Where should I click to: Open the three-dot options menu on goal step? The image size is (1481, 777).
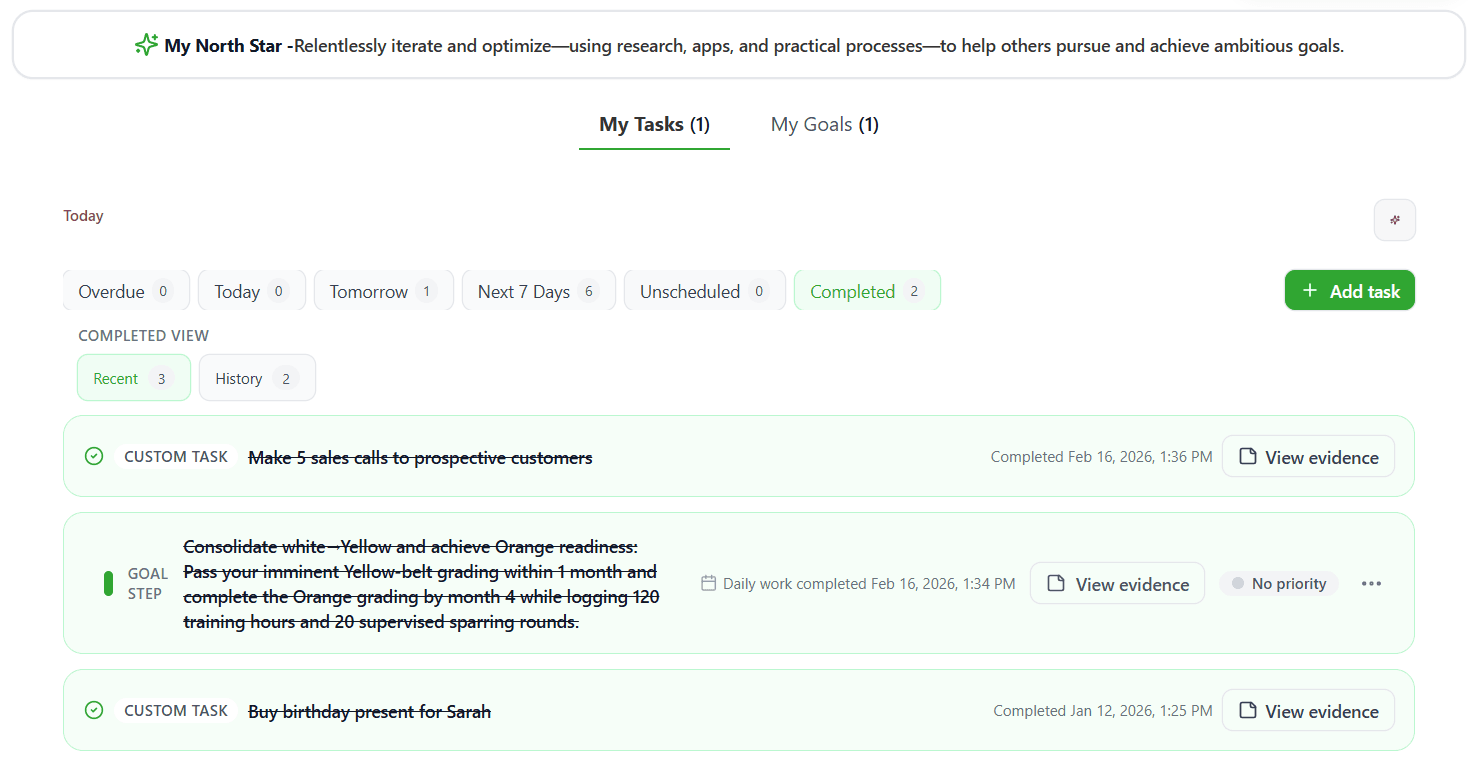1371,583
